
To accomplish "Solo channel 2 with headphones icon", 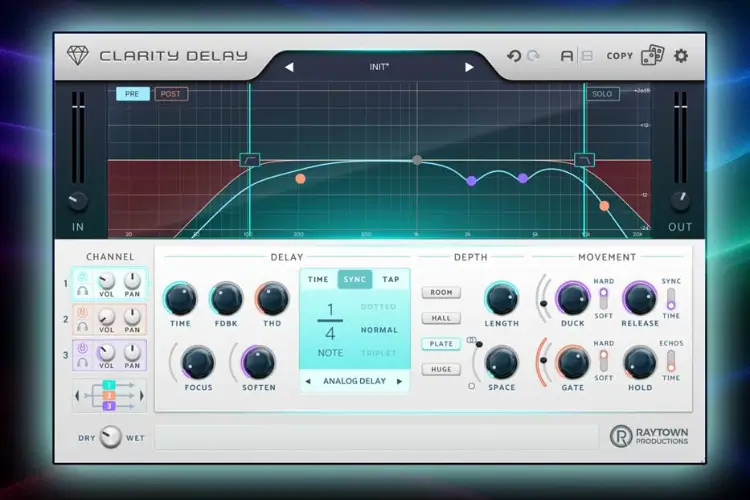I will (x=83, y=326).
